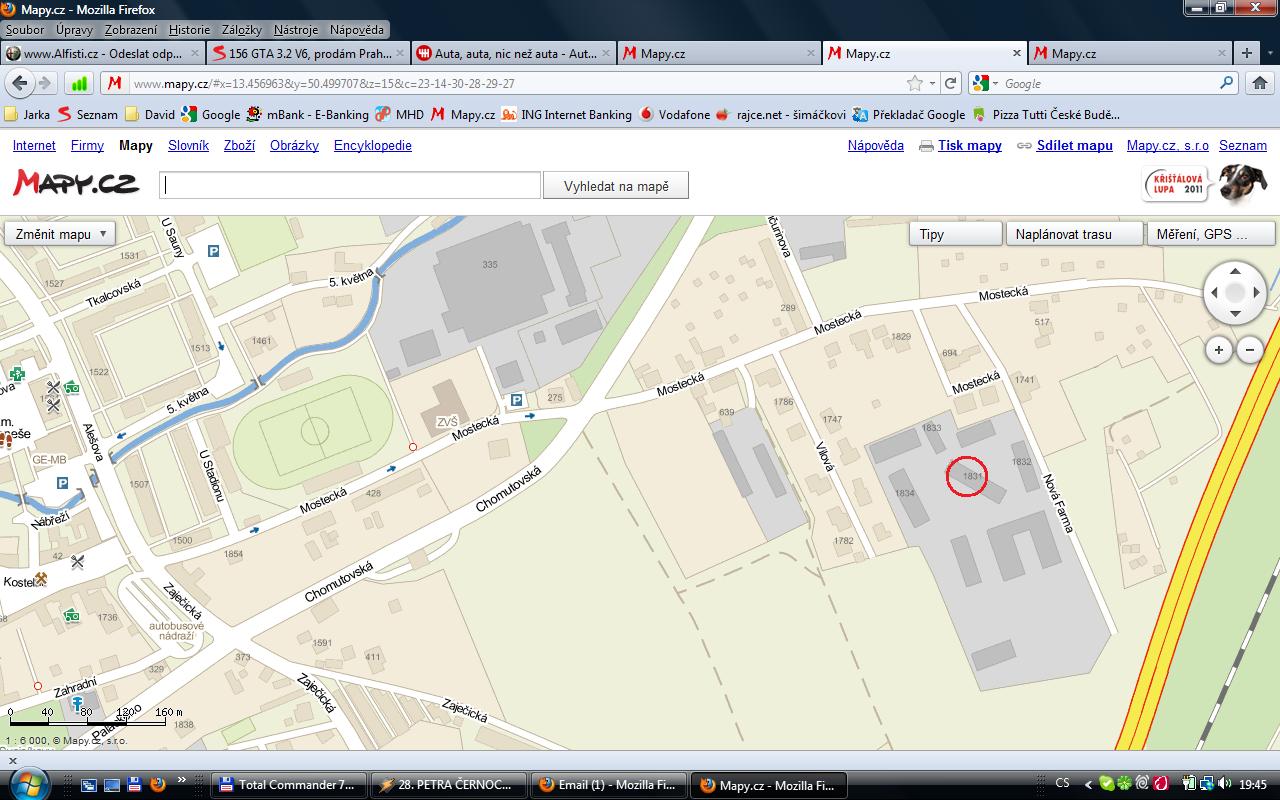Viewport: 1280px width, 800px height.
Task: Open the Sdílet mapu link
Action: [x=1074, y=145]
